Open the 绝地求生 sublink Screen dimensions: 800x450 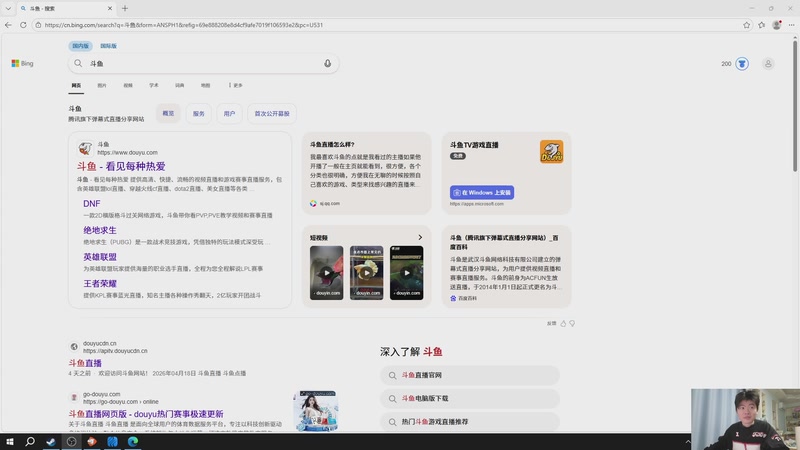point(100,230)
